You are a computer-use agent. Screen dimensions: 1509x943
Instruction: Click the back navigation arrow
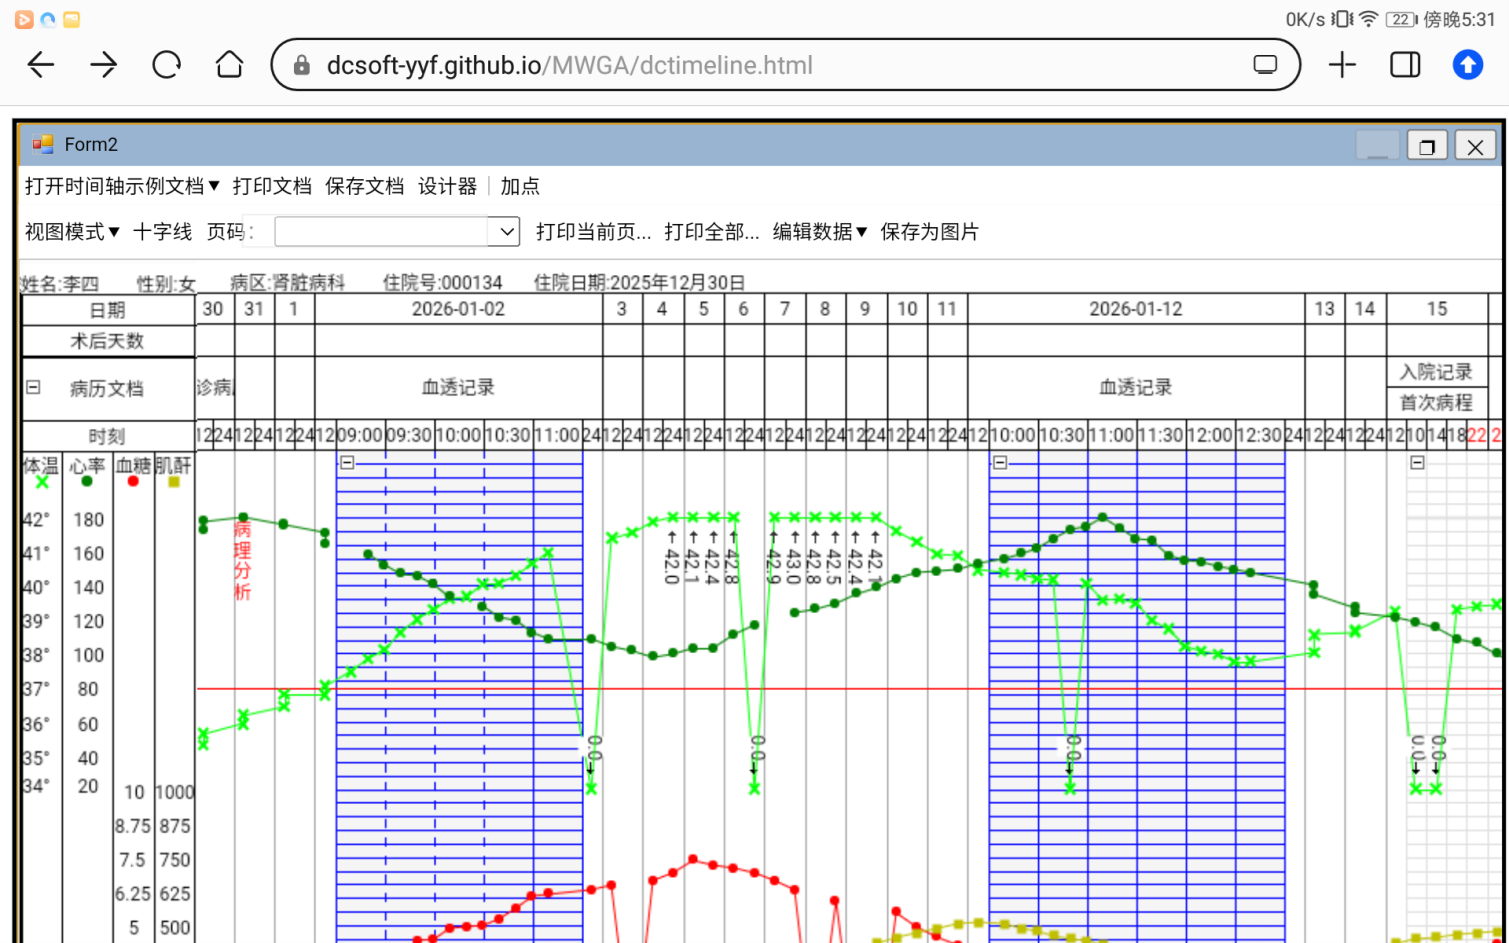[x=40, y=64]
